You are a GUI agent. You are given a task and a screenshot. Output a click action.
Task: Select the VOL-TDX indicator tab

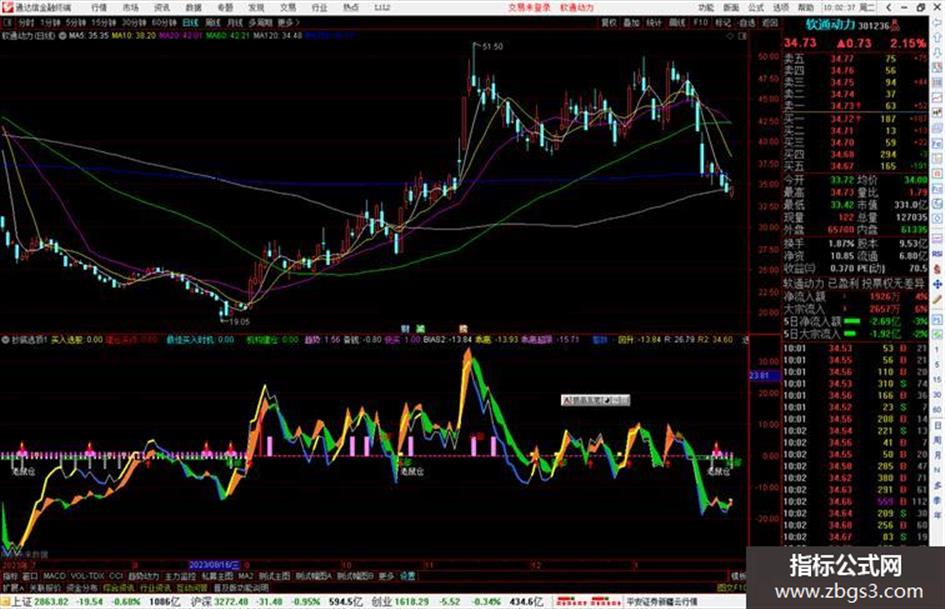(87, 576)
